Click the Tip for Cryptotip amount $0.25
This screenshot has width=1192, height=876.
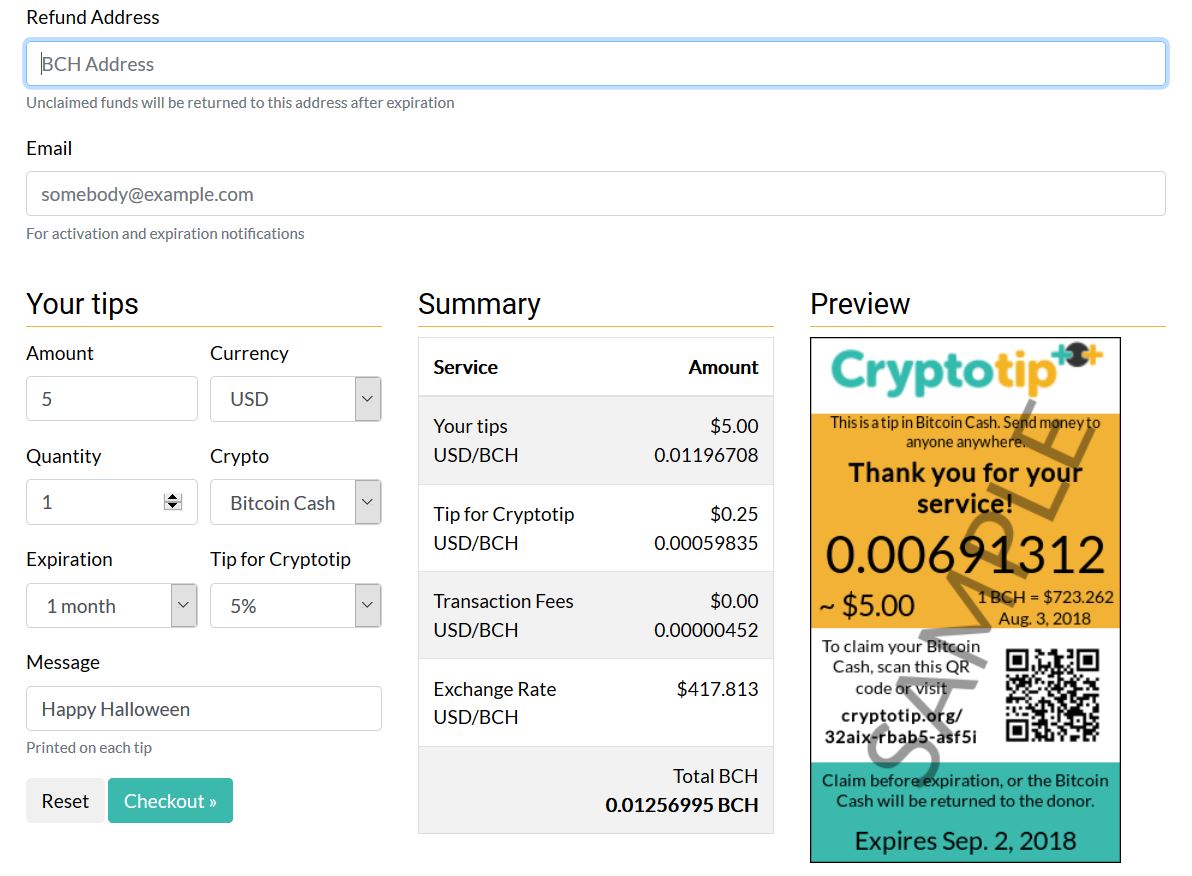734,514
